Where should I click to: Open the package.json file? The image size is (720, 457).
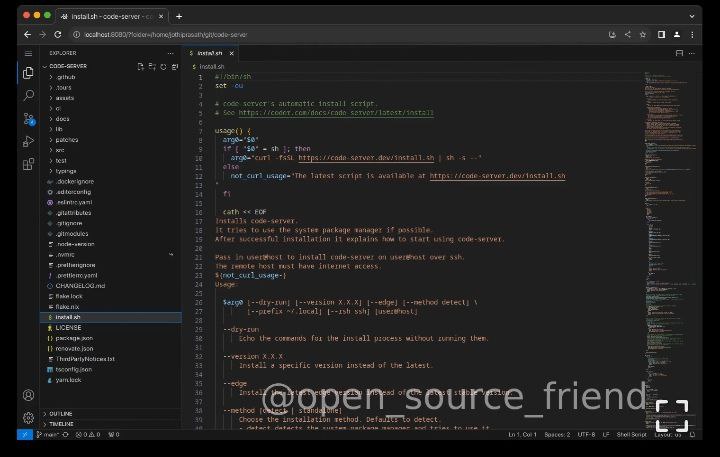coord(111,338)
